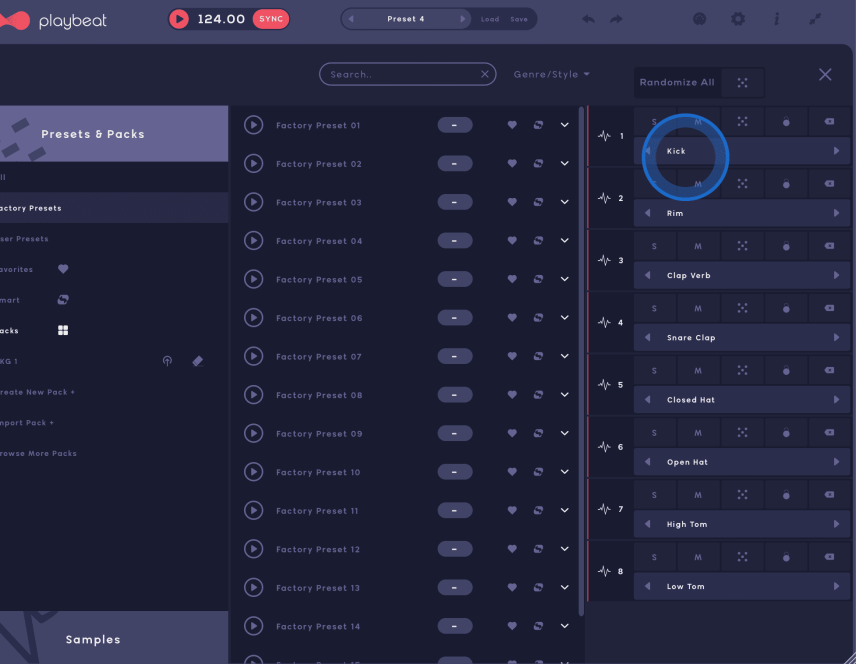
Task: Lock the Rim track with its padlock icon
Action: (786, 183)
